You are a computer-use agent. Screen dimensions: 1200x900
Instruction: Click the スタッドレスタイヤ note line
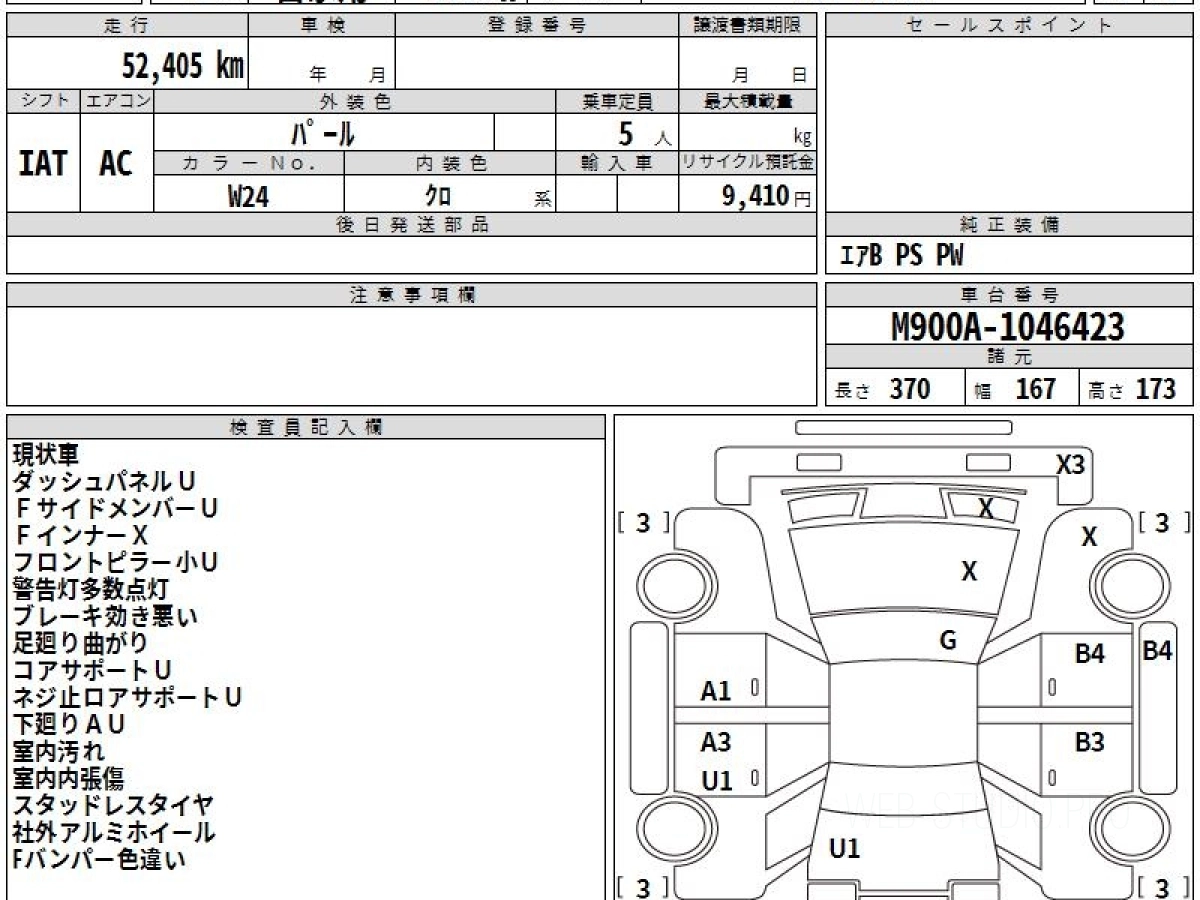(113, 804)
